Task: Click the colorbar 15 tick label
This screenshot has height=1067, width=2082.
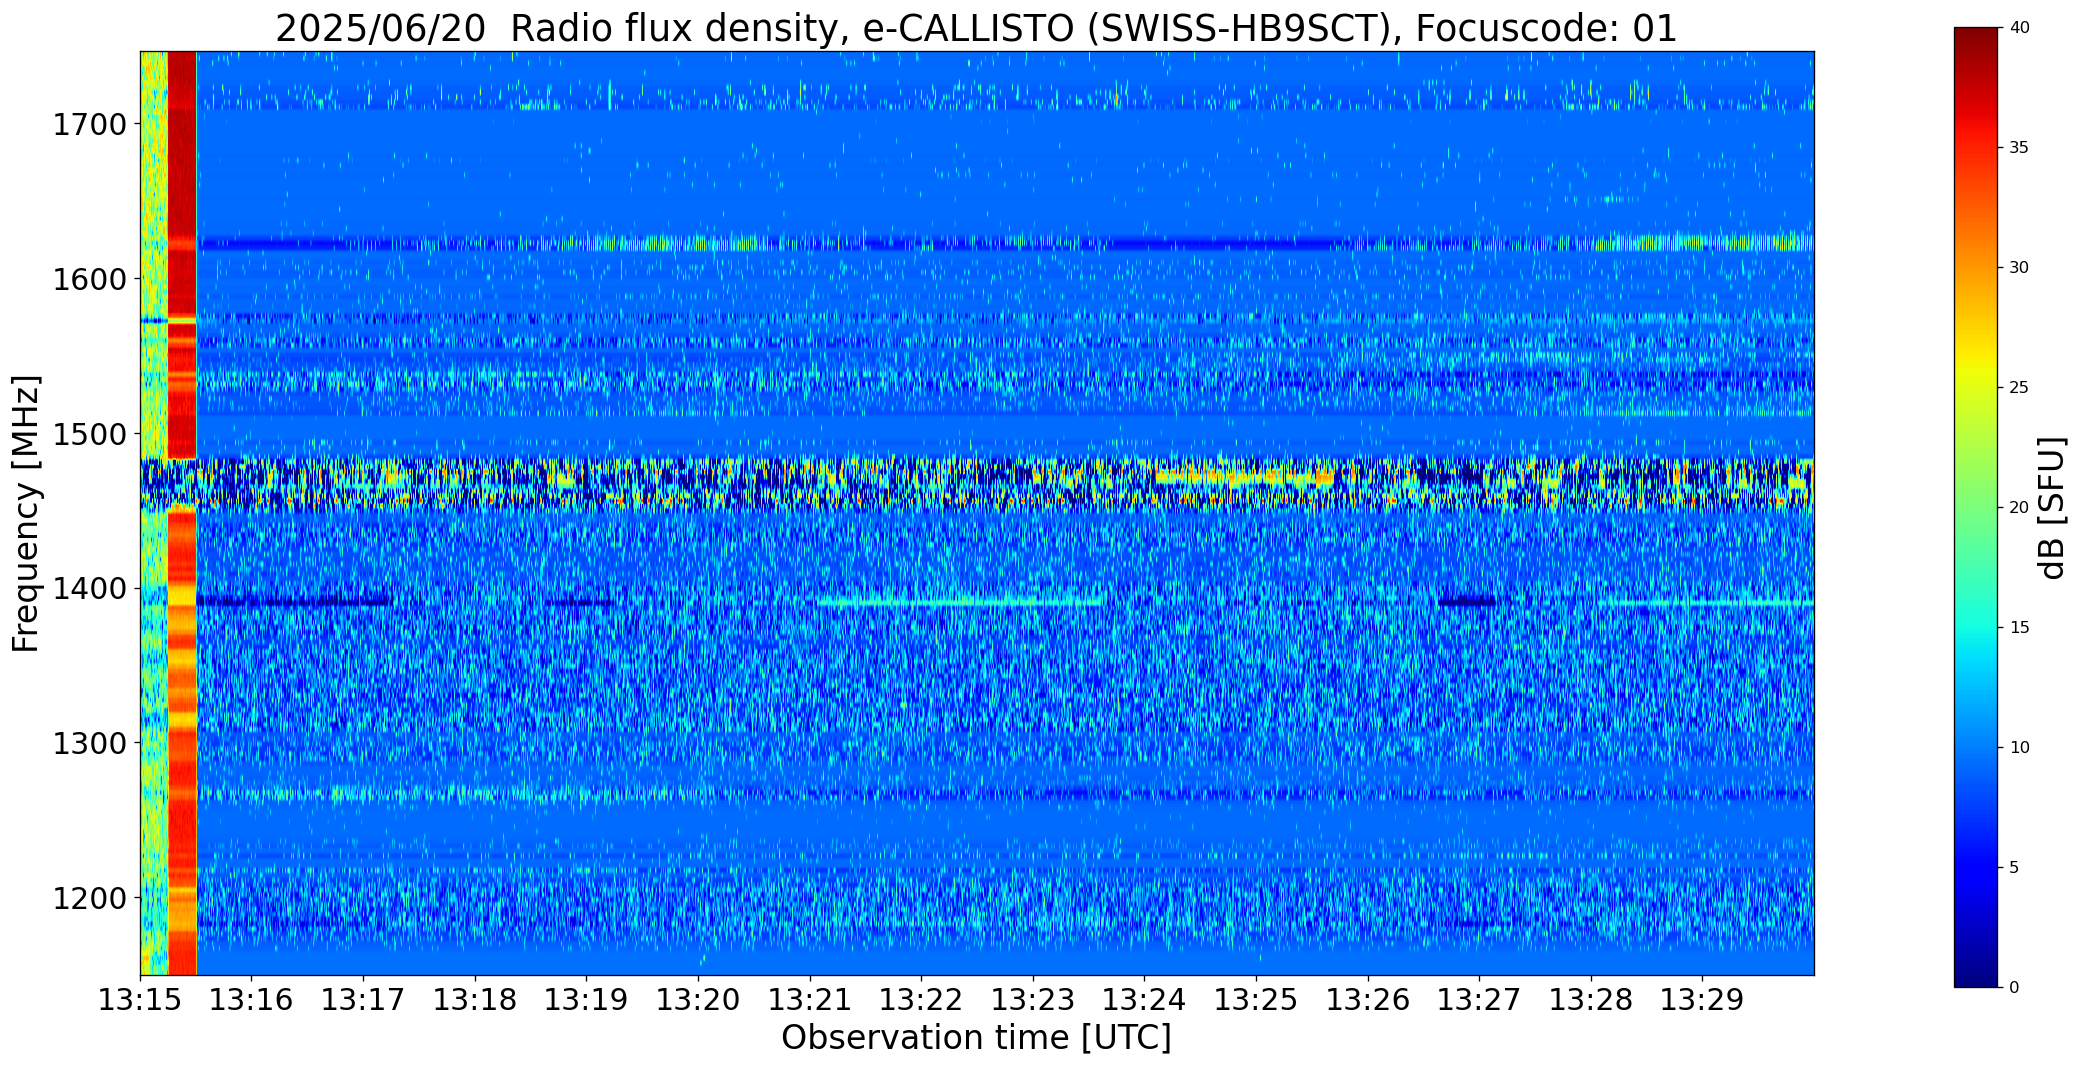Action: 2019,628
